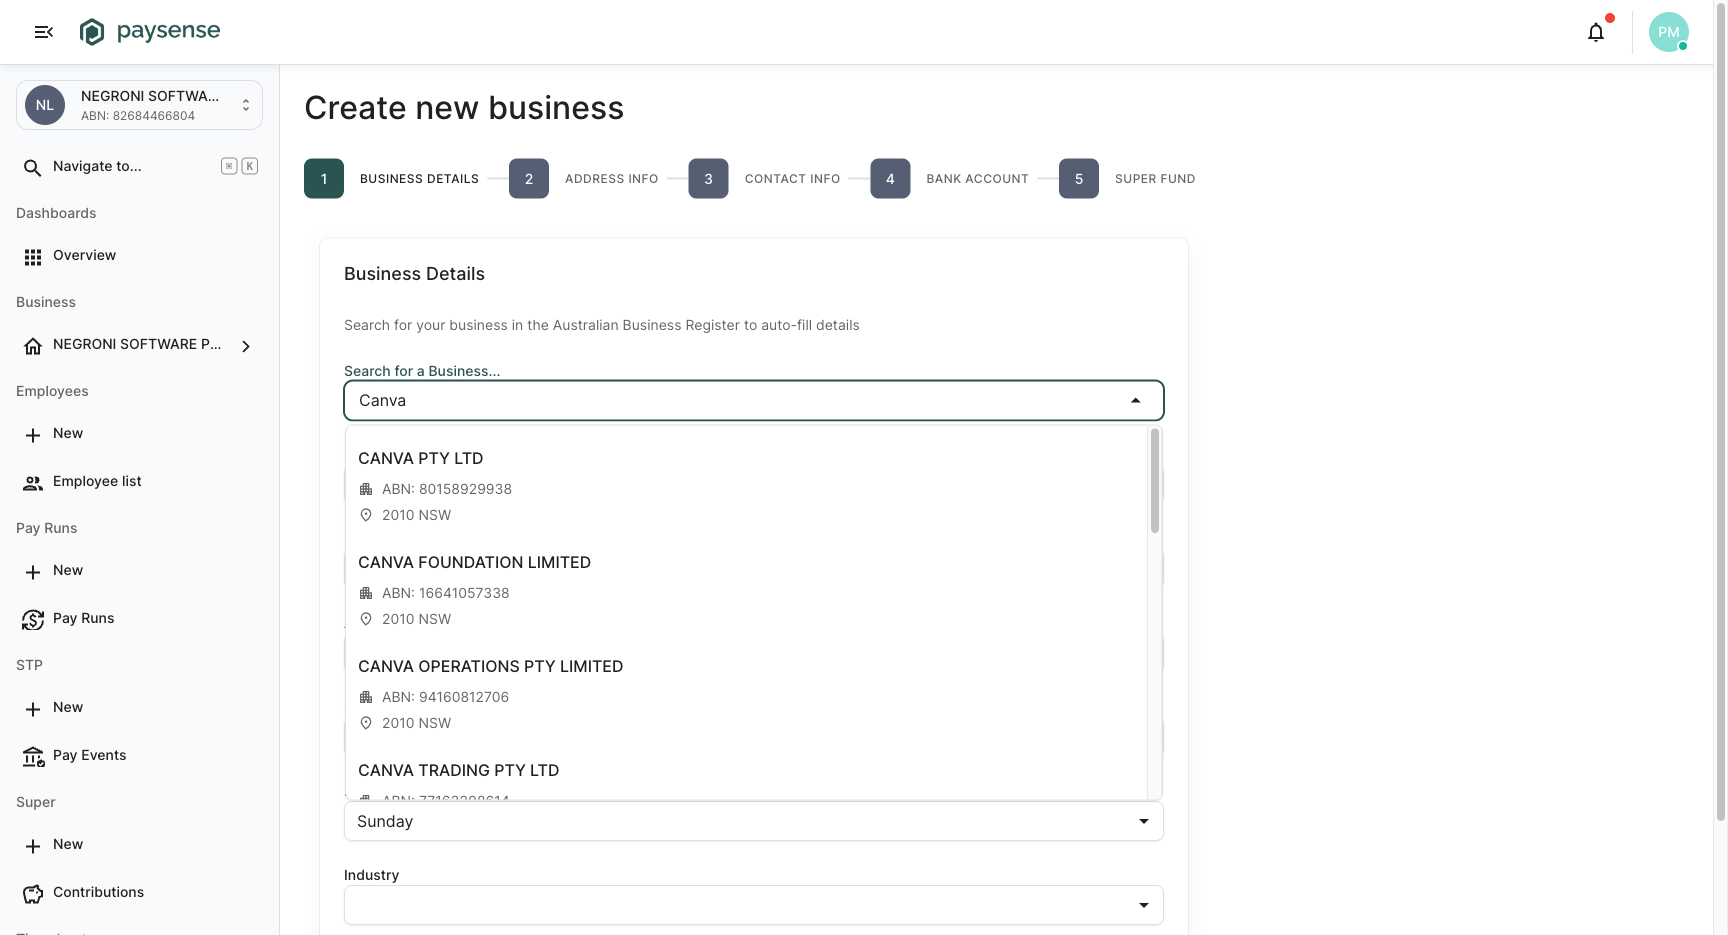The image size is (1728, 935).
Task: Click the Contributions piggy bank icon
Action: point(33,894)
